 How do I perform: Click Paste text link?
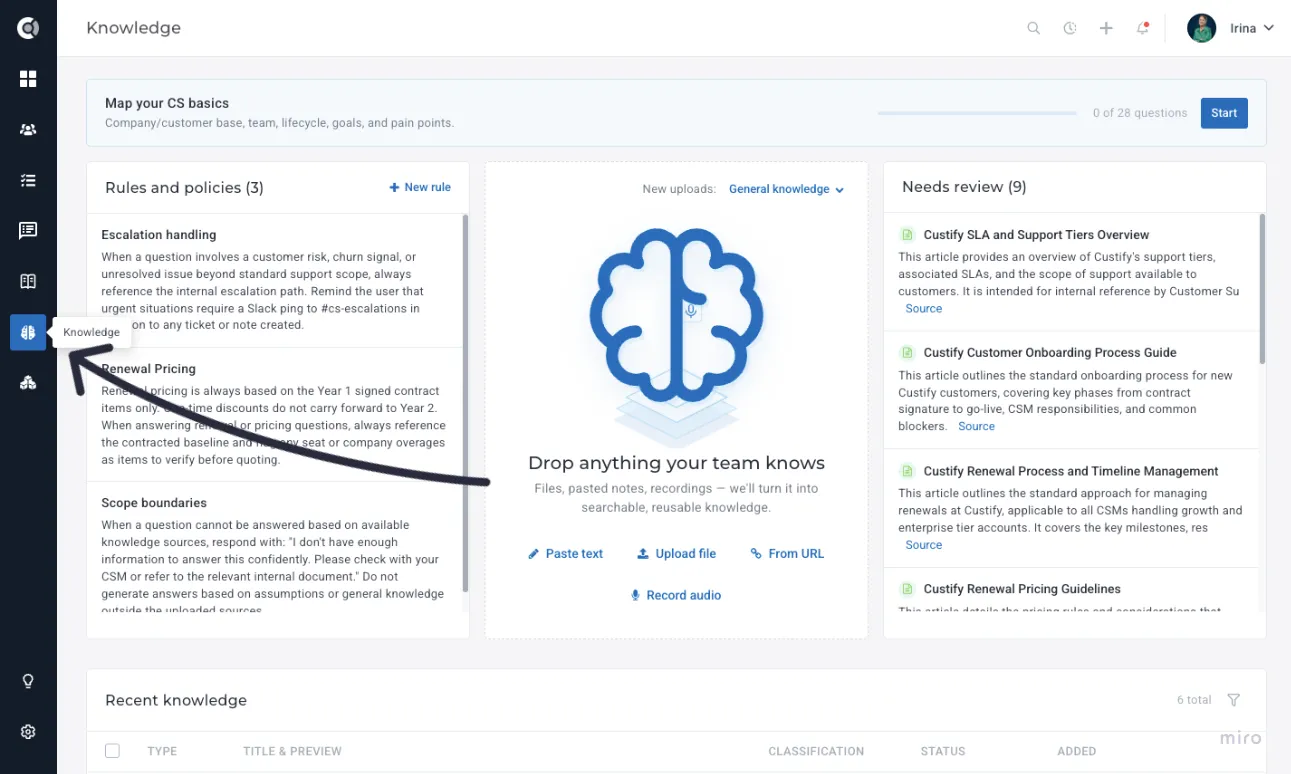pos(566,553)
